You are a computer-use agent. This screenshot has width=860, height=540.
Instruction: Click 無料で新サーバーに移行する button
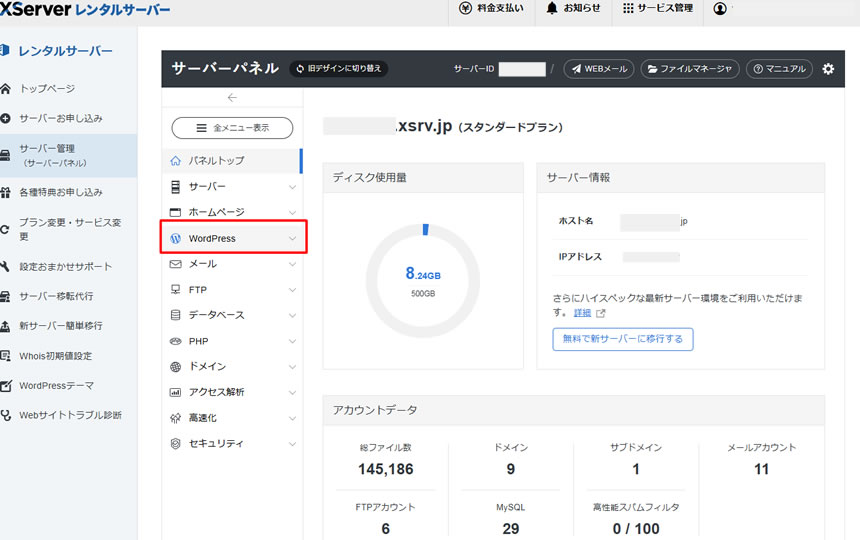click(623, 339)
